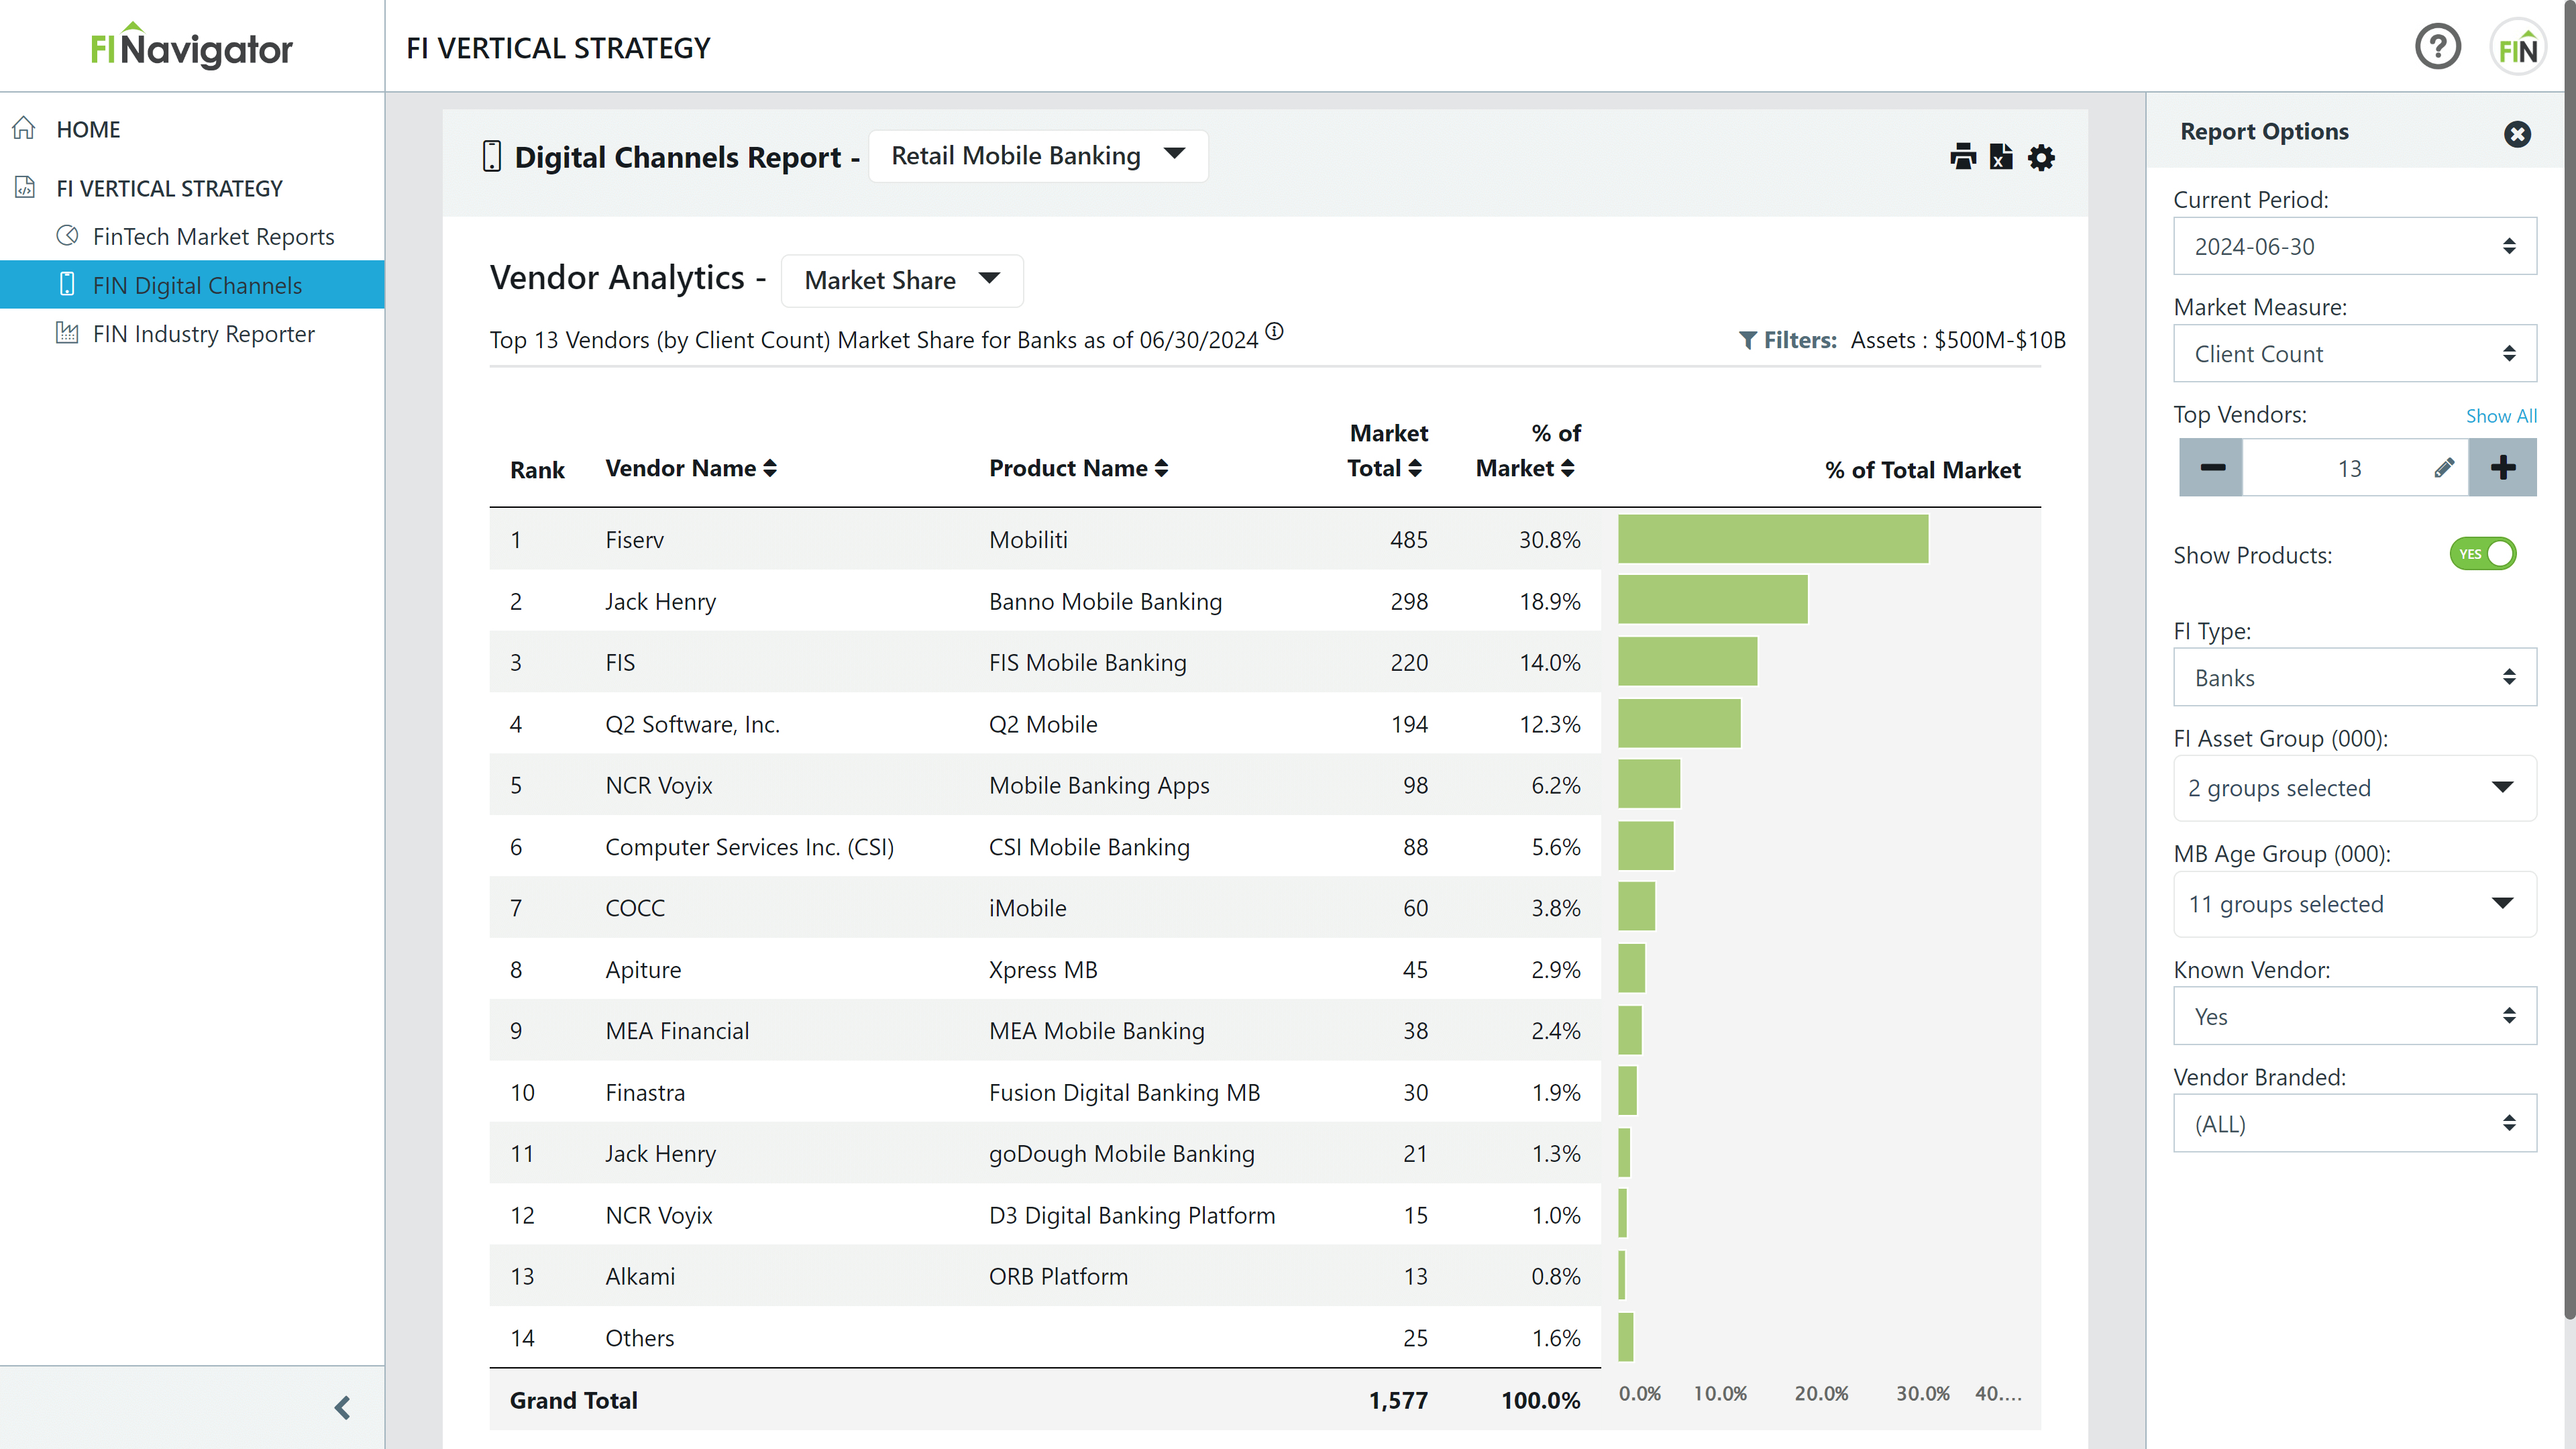Click Show All vendors link
The width and height of the screenshot is (2576, 1449).
point(2501,416)
